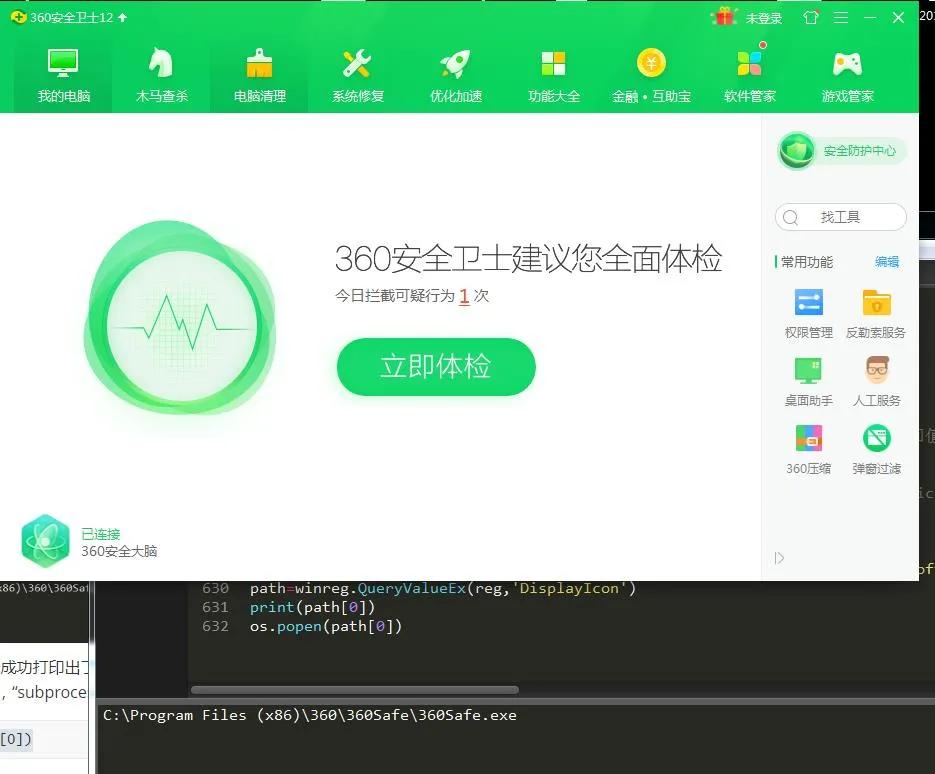Open 弹窗过滤 popup filter
This screenshot has height=774, width=935.
coord(875,447)
